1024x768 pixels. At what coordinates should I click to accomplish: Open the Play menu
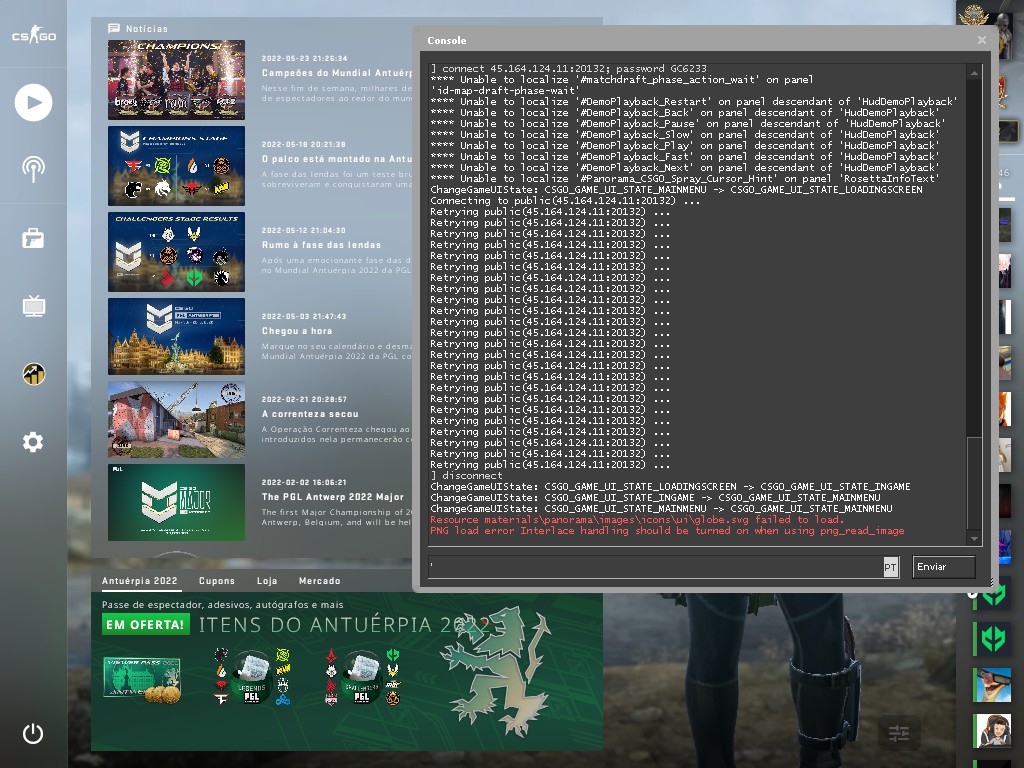(x=33, y=103)
